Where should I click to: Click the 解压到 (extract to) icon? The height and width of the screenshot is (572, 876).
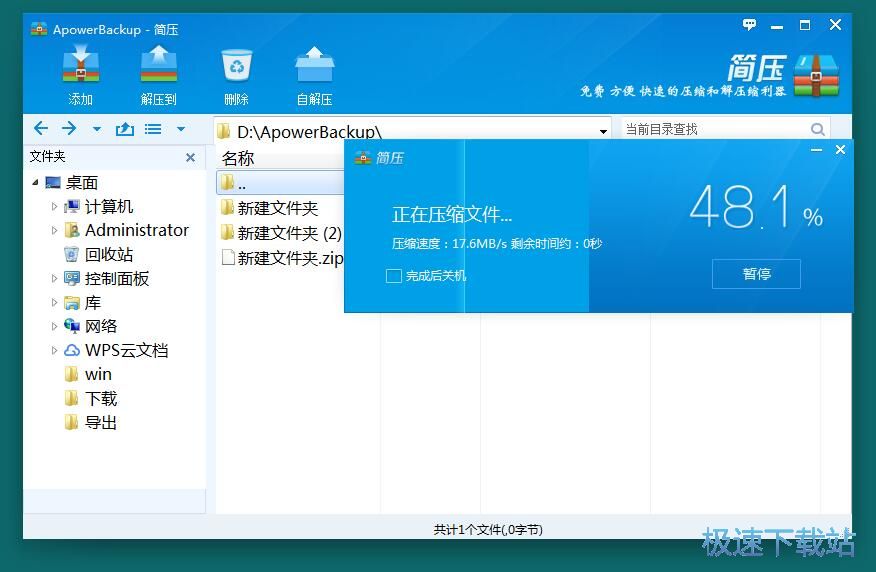(159, 64)
